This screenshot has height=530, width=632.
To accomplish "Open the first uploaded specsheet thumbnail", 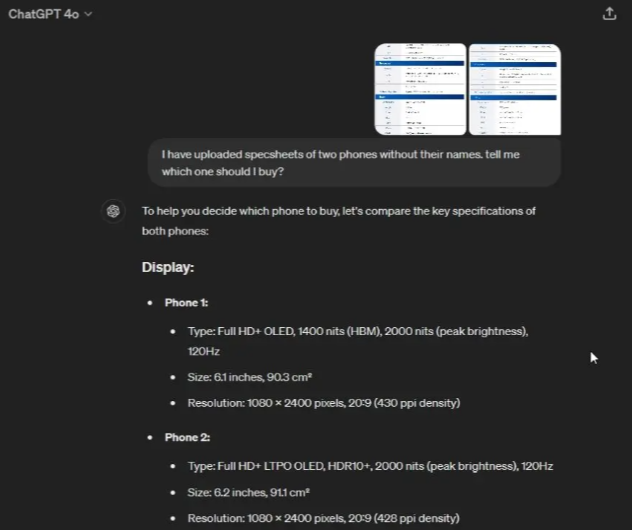I will (420, 89).
